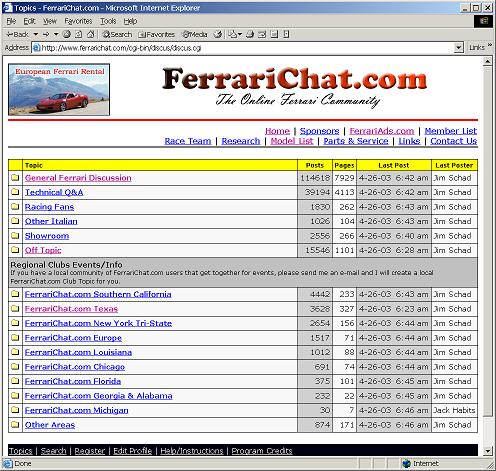
Task: Go back with the Back toolbar button
Action: pyautogui.click(x=18, y=34)
